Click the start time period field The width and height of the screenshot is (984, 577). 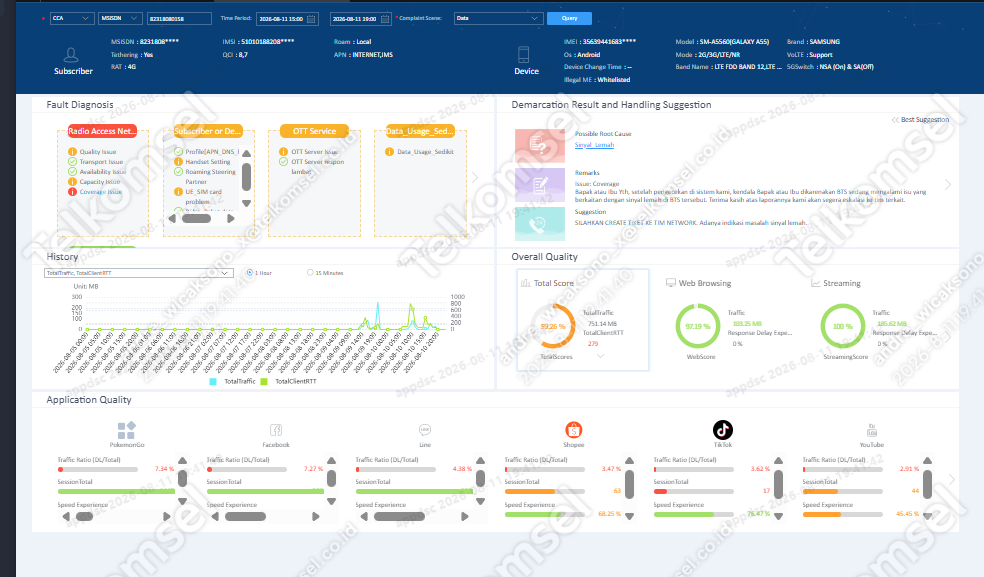coord(287,19)
